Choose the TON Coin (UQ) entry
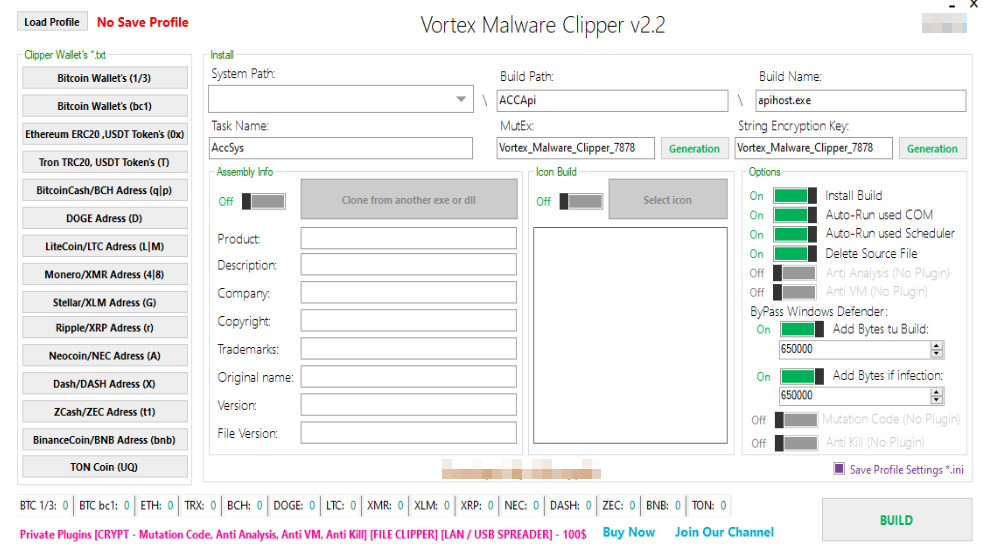This screenshot has height=544, width=985. pyautogui.click(x=105, y=467)
